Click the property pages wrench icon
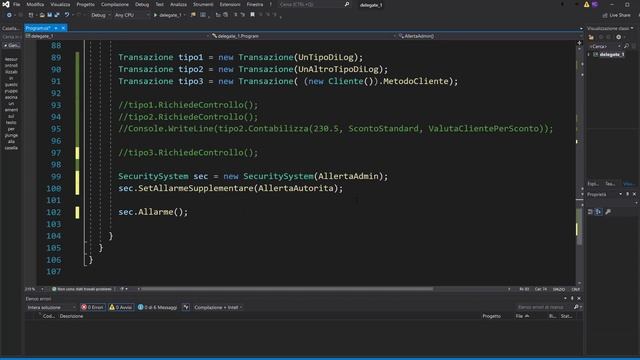This screenshot has height=360, width=640. point(608,212)
